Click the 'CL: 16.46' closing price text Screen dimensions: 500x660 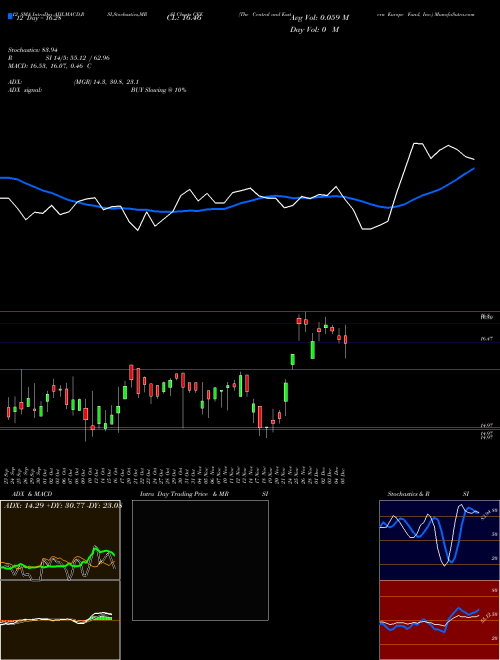tap(184, 18)
